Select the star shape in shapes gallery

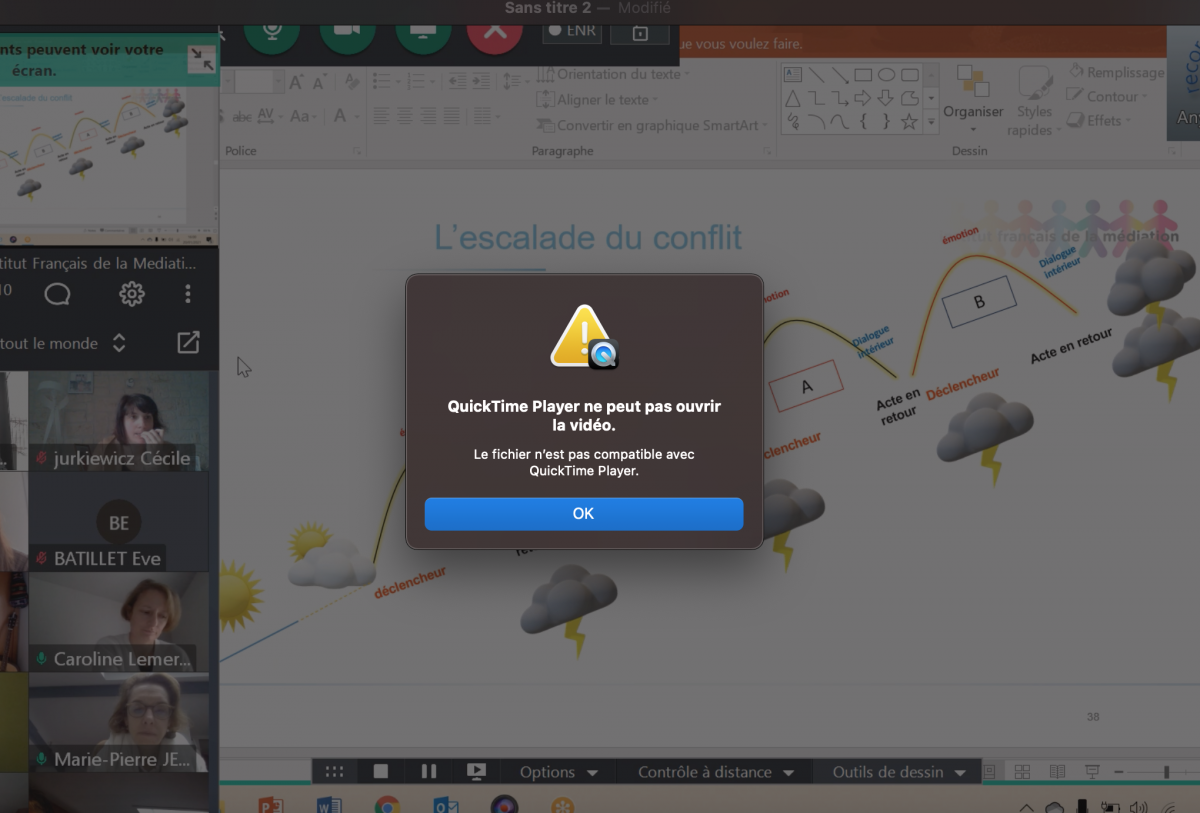tap(909, 122)
